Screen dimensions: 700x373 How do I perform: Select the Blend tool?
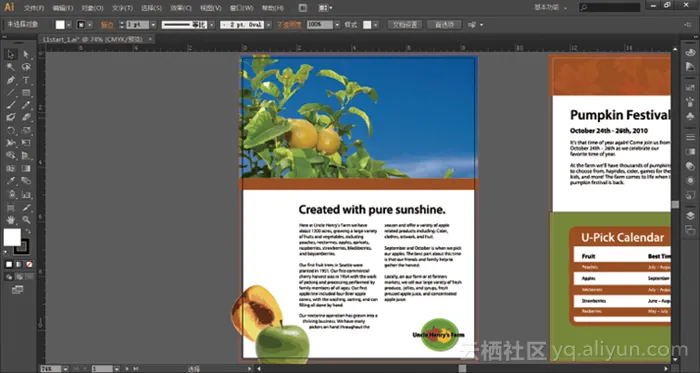26,181
